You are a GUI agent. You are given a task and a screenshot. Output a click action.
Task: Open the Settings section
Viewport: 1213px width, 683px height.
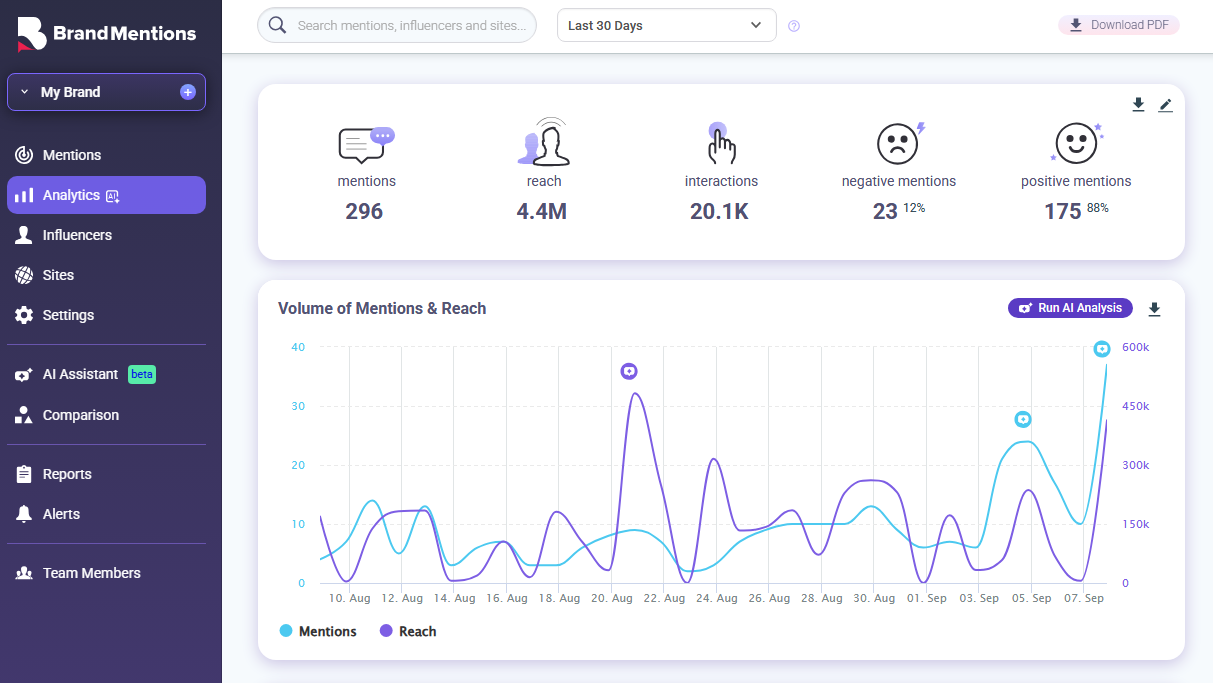coord(66,314)
